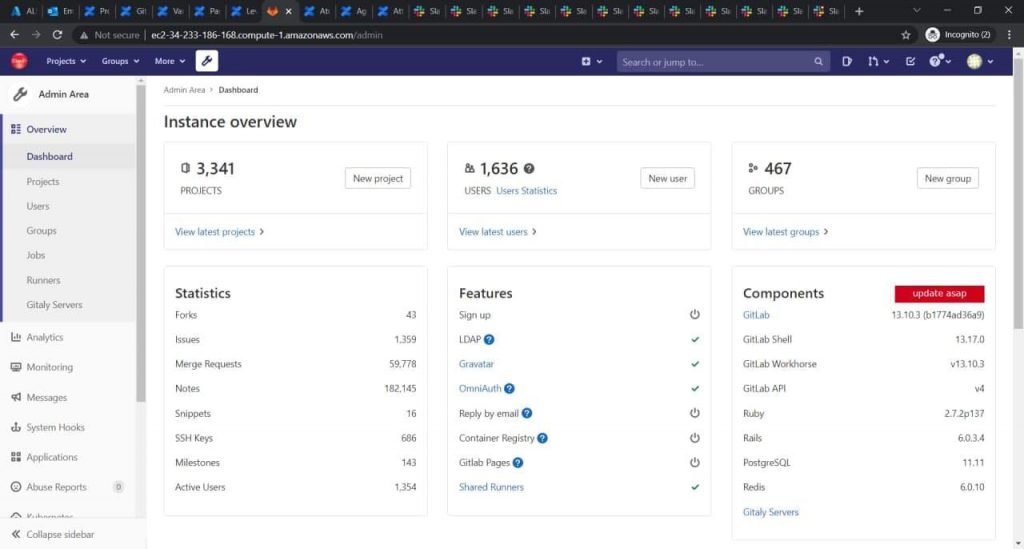The image size is (1024, 549).
Task: Open the More dropdown in navbar
Action: [x=170, y=61]
